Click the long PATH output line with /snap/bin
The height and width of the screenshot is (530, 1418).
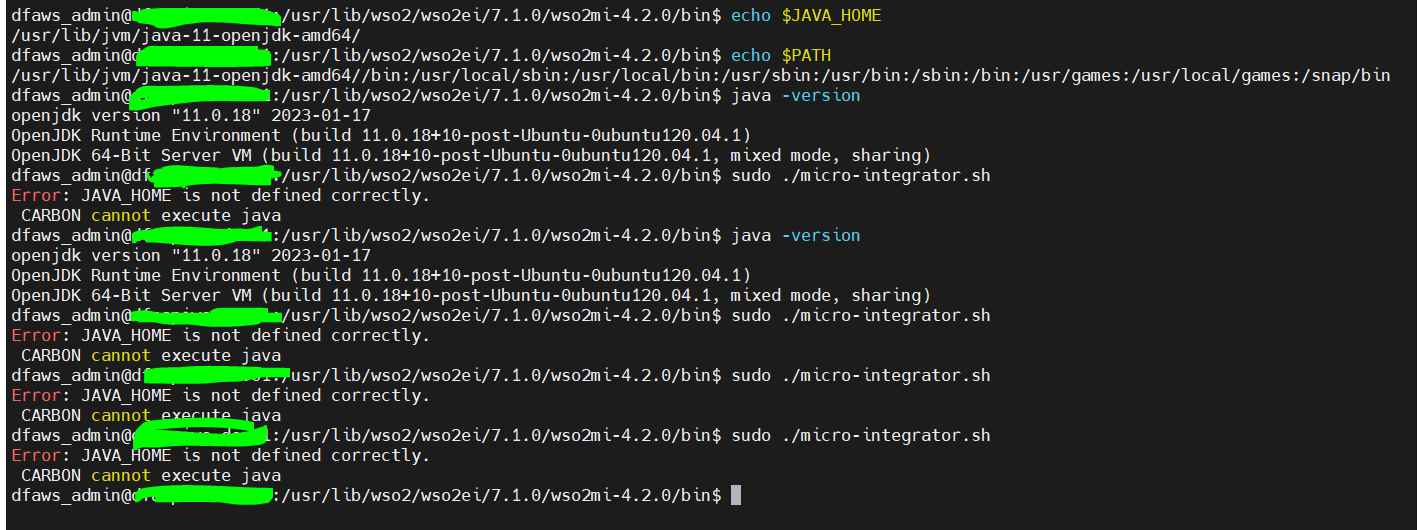pyautogui.click(x=701, y=76)
